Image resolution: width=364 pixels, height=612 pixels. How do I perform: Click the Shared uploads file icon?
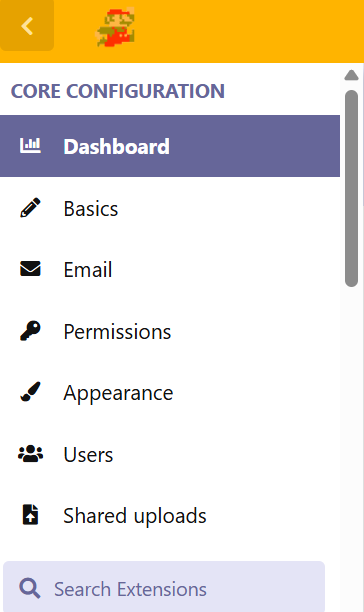pyautogui.click(x=30, y=515)
